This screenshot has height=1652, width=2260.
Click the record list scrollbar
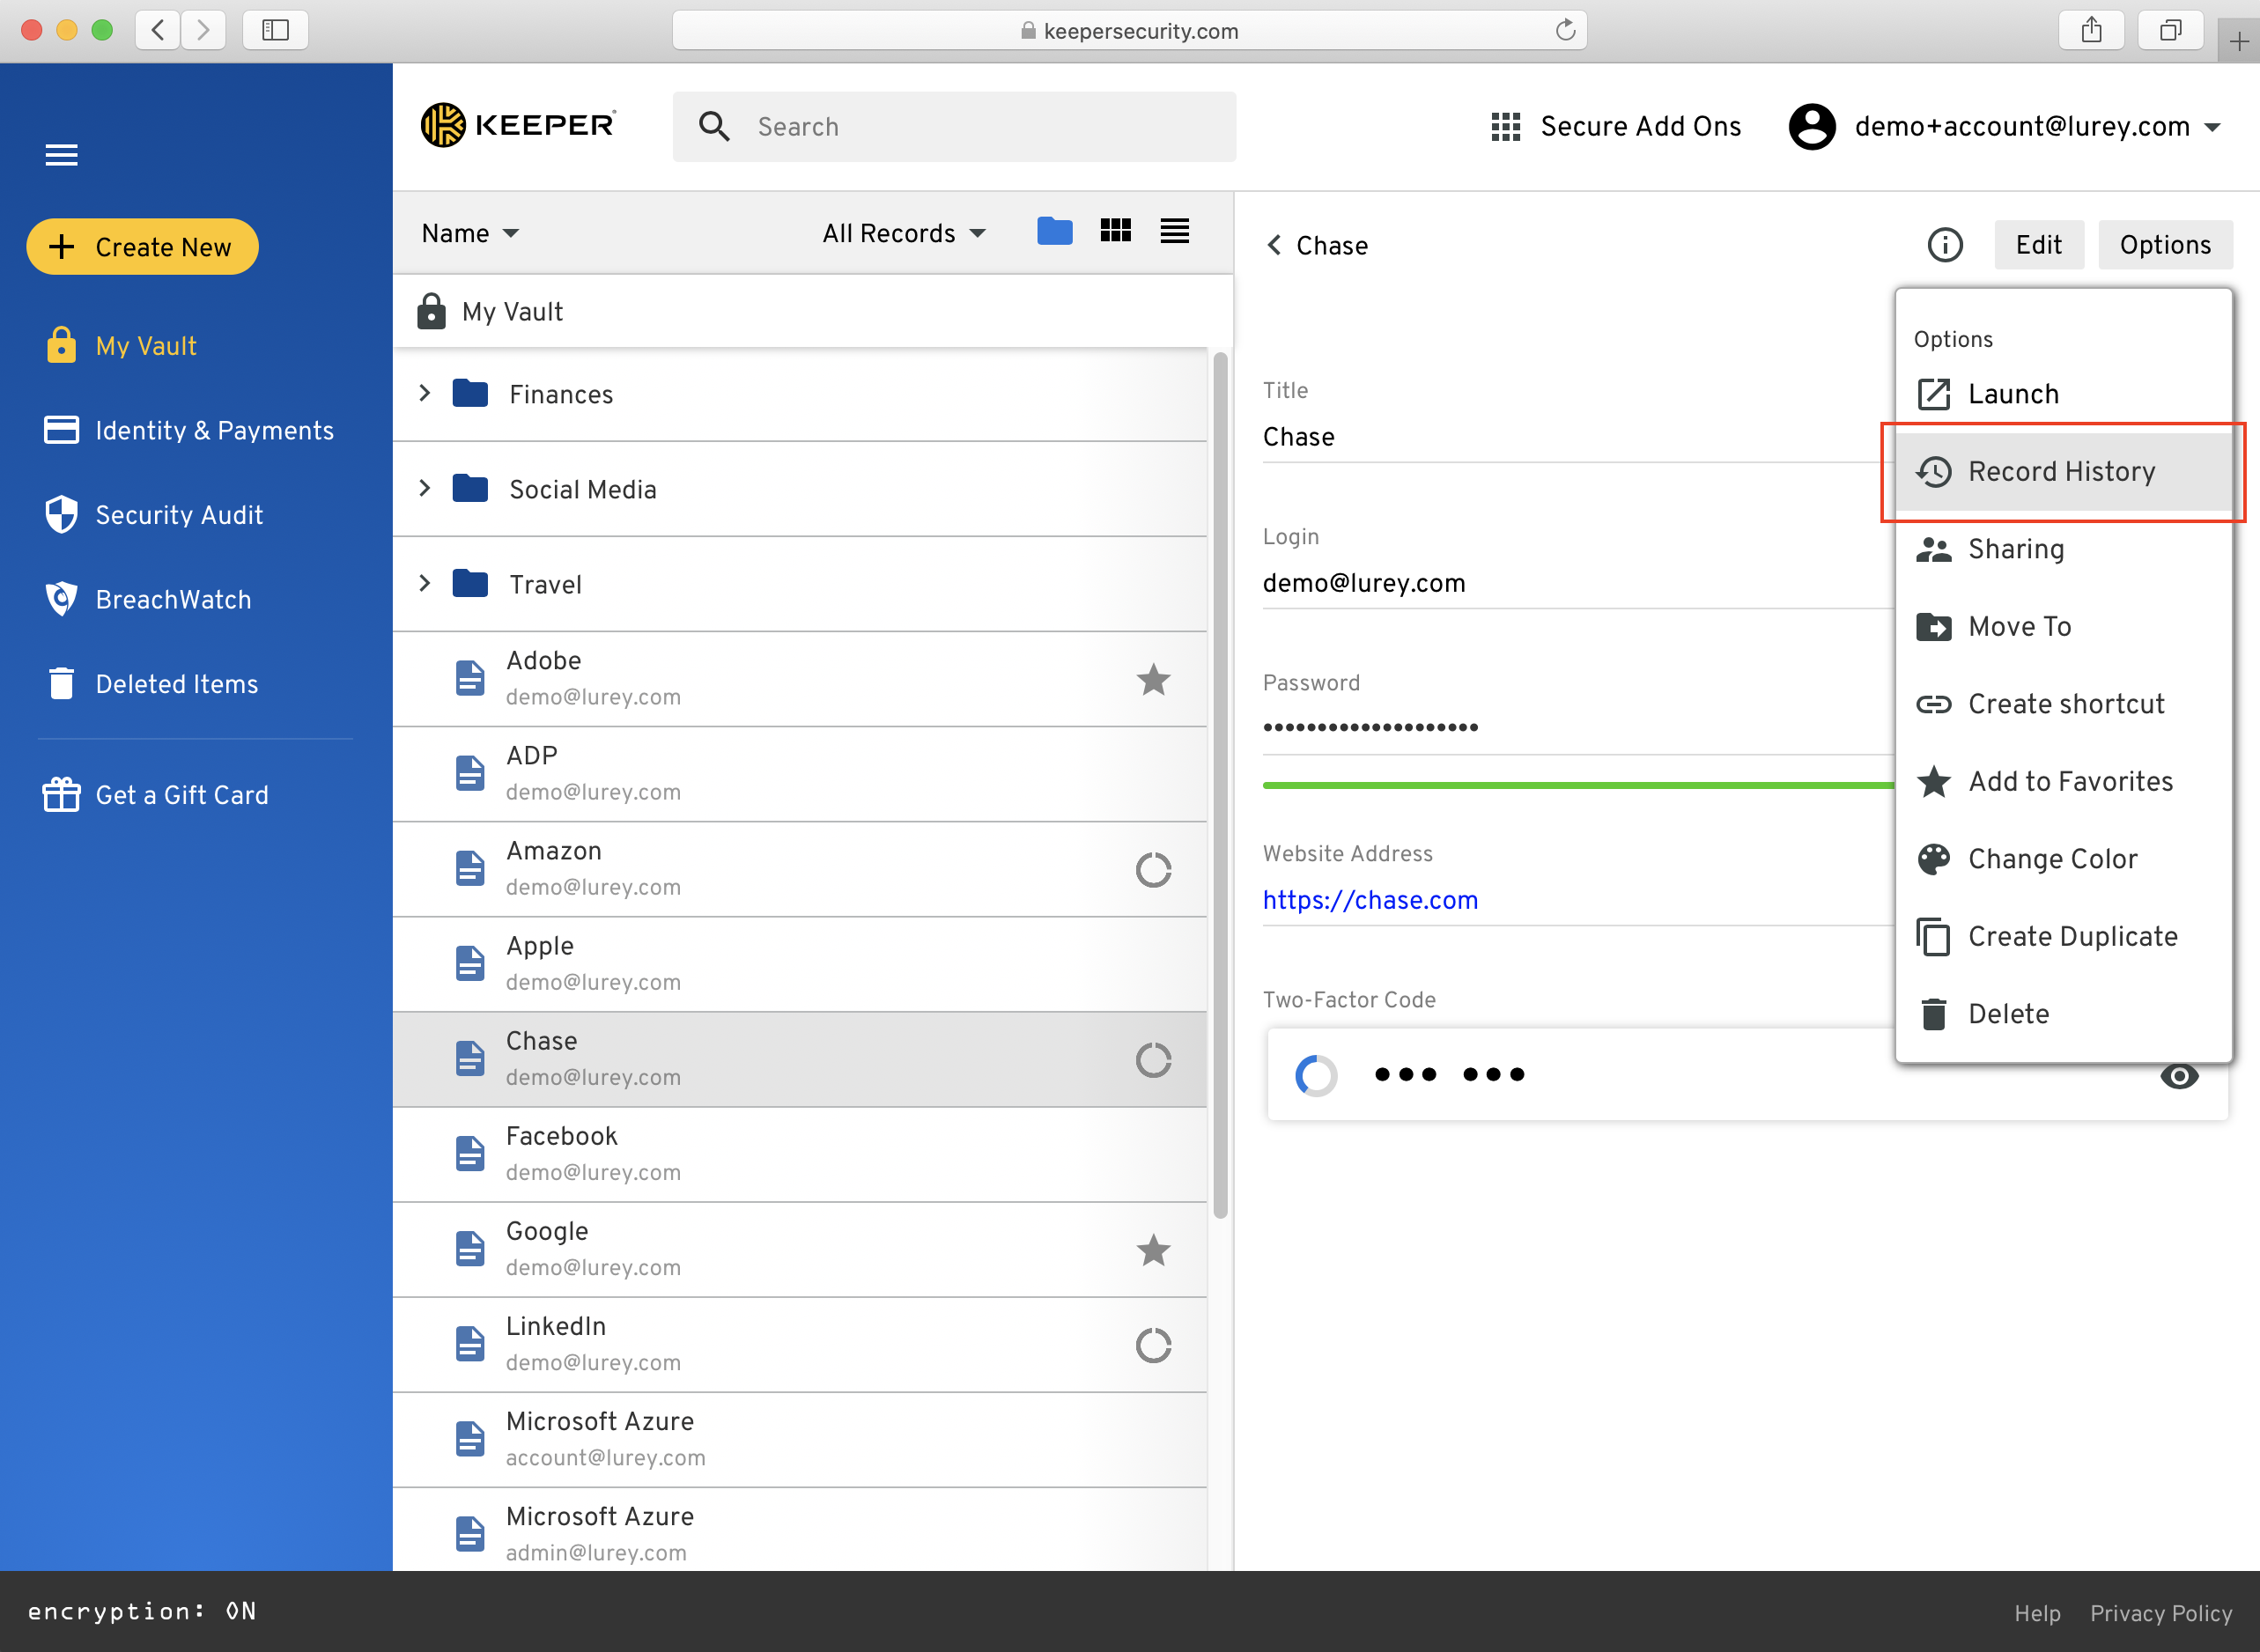click(x=1220, y=785)
